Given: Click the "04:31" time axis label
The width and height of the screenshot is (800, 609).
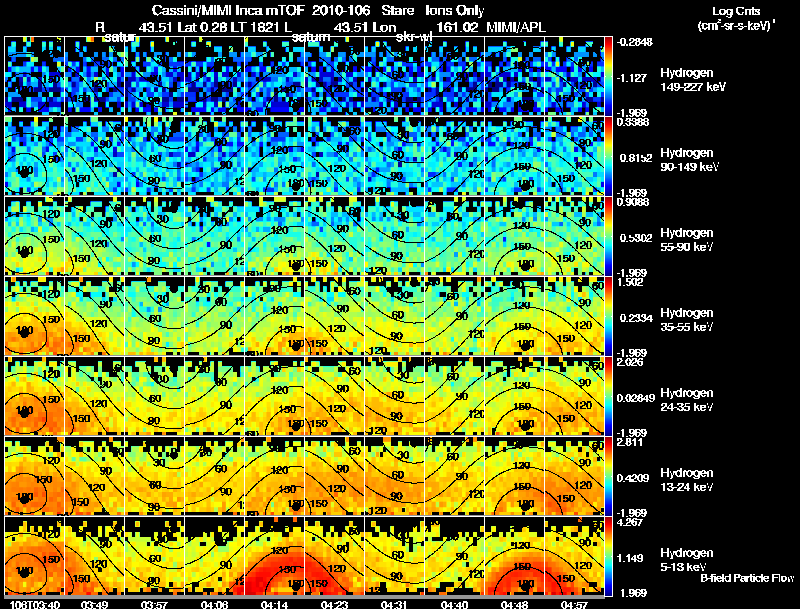Looking at the screenshot, I should (x=394, y=604).
